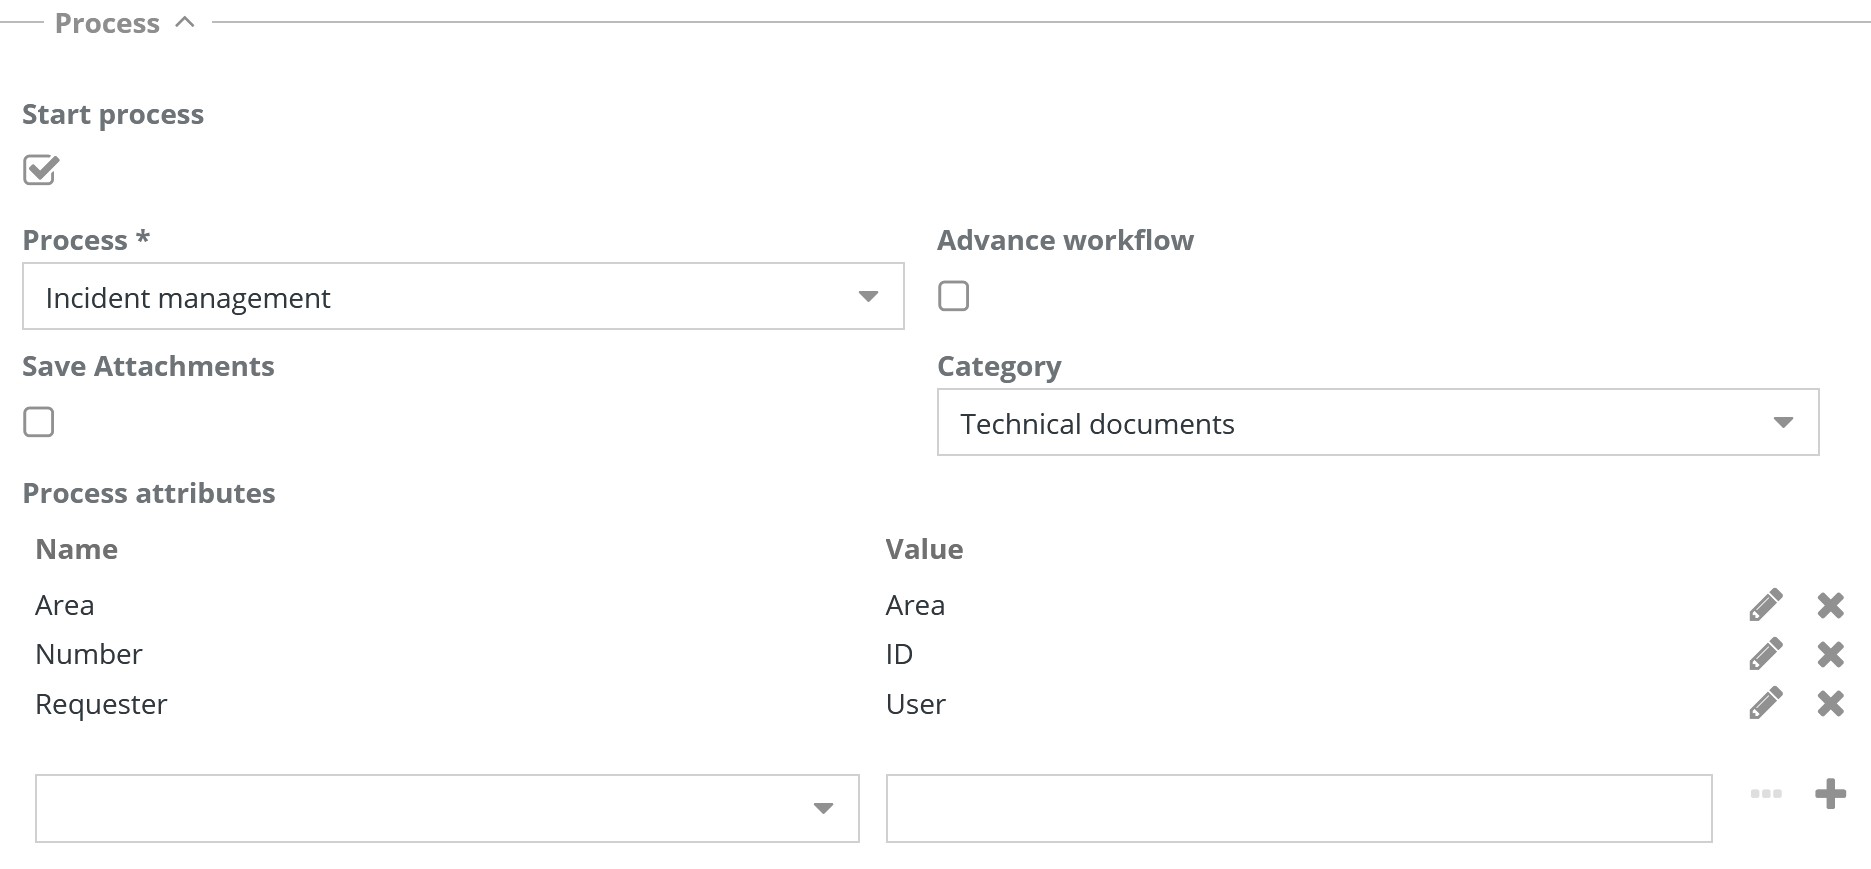Viewport: 1871px width, 869px height.
Task: Expand the empty attribute name dropdown
Action: tap(447, 808)
